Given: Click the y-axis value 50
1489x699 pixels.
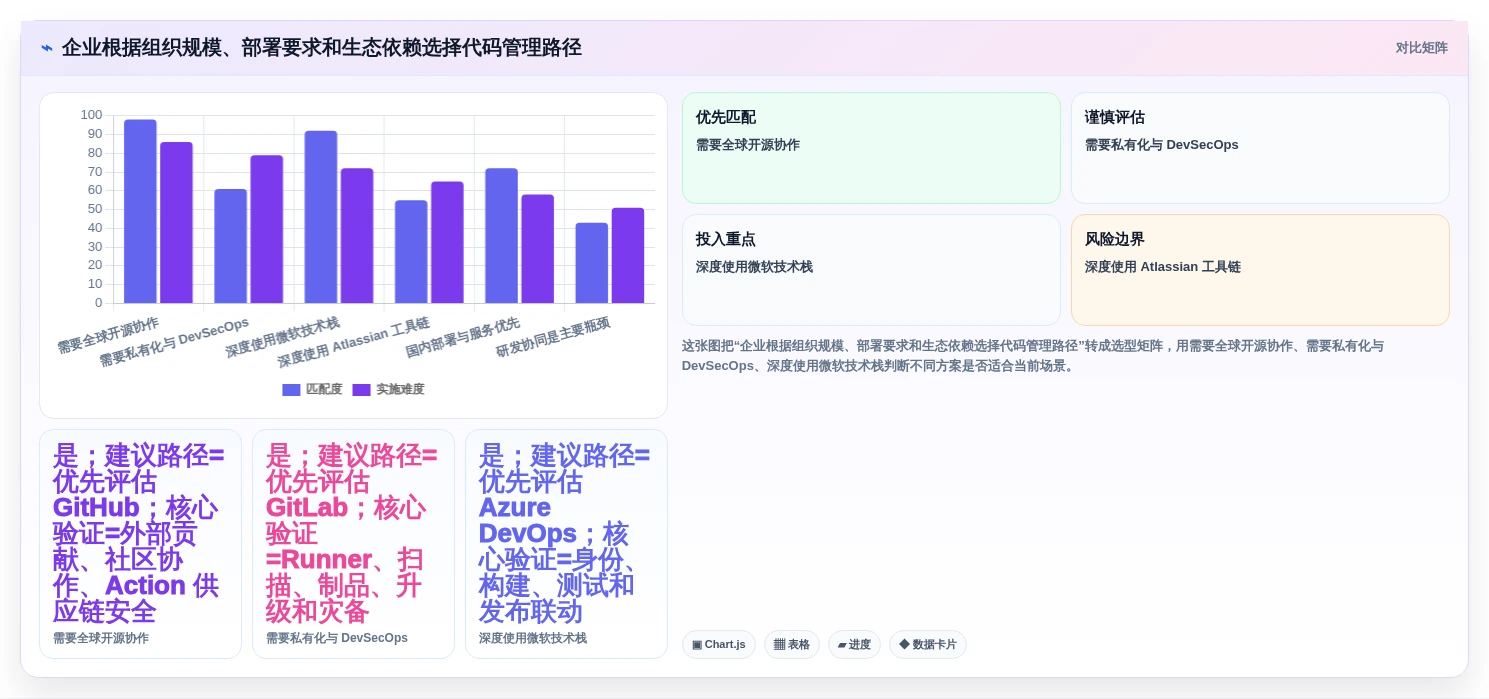Looking at the screenshot, I should (x=94, y=209).
